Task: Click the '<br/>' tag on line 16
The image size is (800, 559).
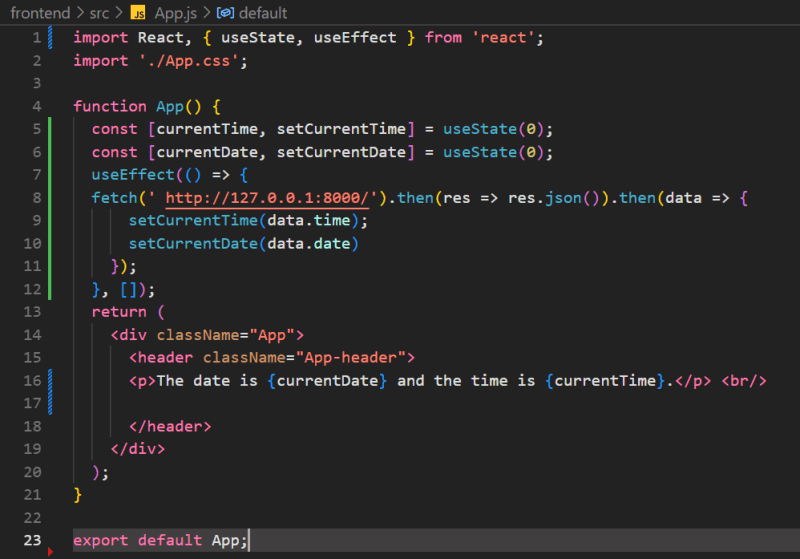Action: (x=744, y=380)
